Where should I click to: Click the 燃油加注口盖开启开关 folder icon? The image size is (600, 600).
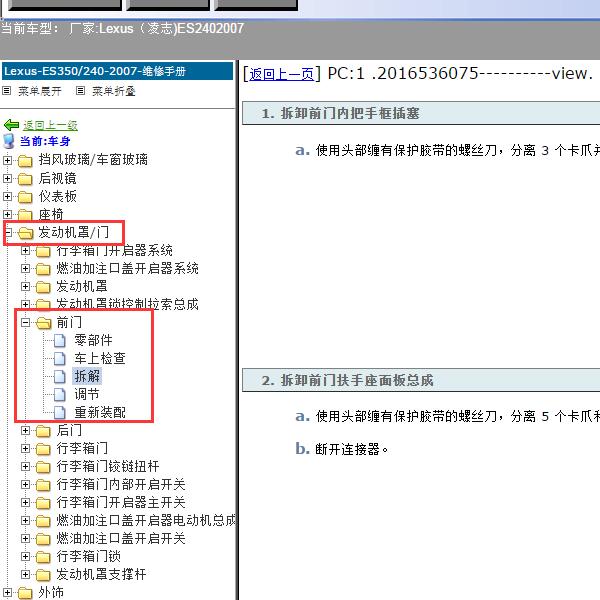coord(43,539)
